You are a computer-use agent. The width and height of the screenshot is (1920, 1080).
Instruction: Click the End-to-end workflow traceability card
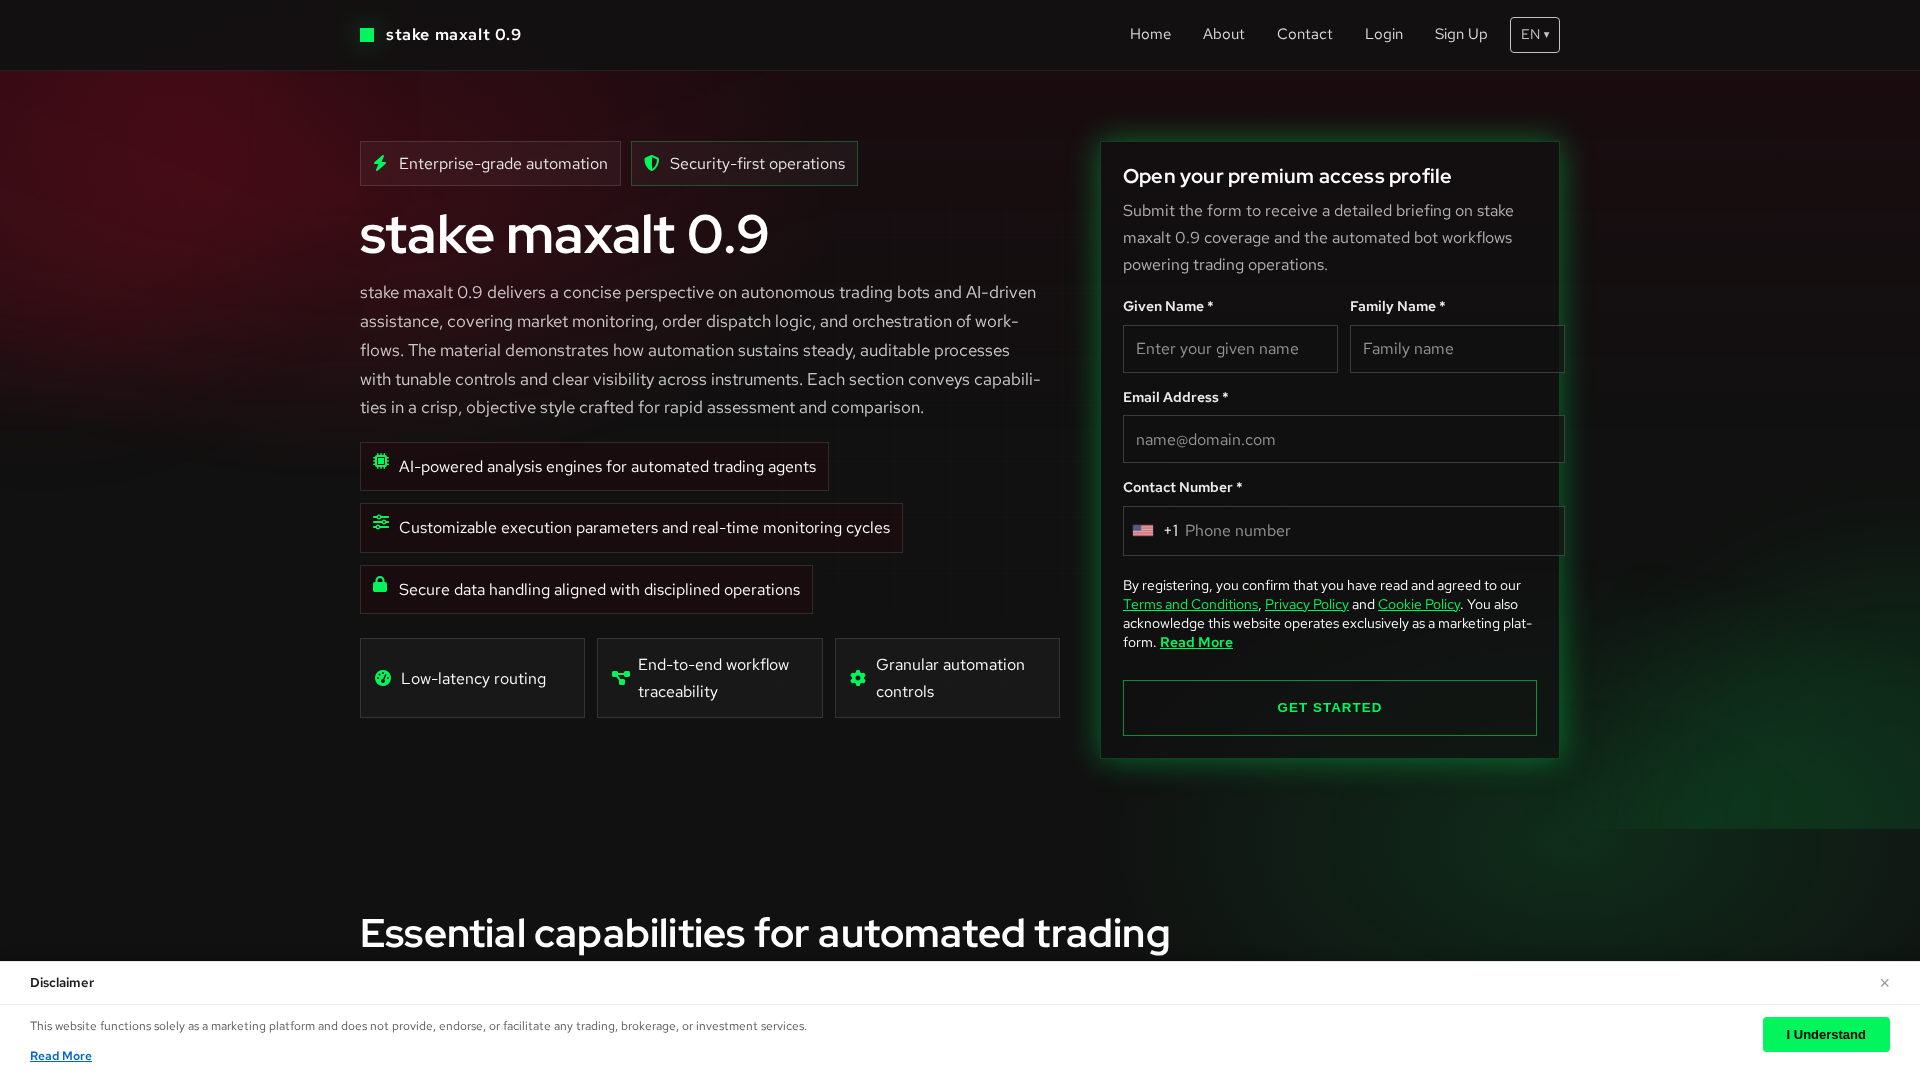click(710, 678)
